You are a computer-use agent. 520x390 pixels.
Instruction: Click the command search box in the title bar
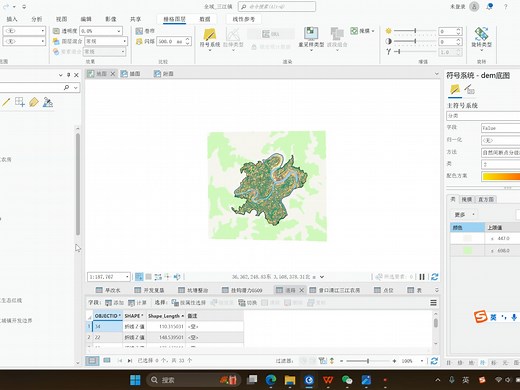(277, 6)
